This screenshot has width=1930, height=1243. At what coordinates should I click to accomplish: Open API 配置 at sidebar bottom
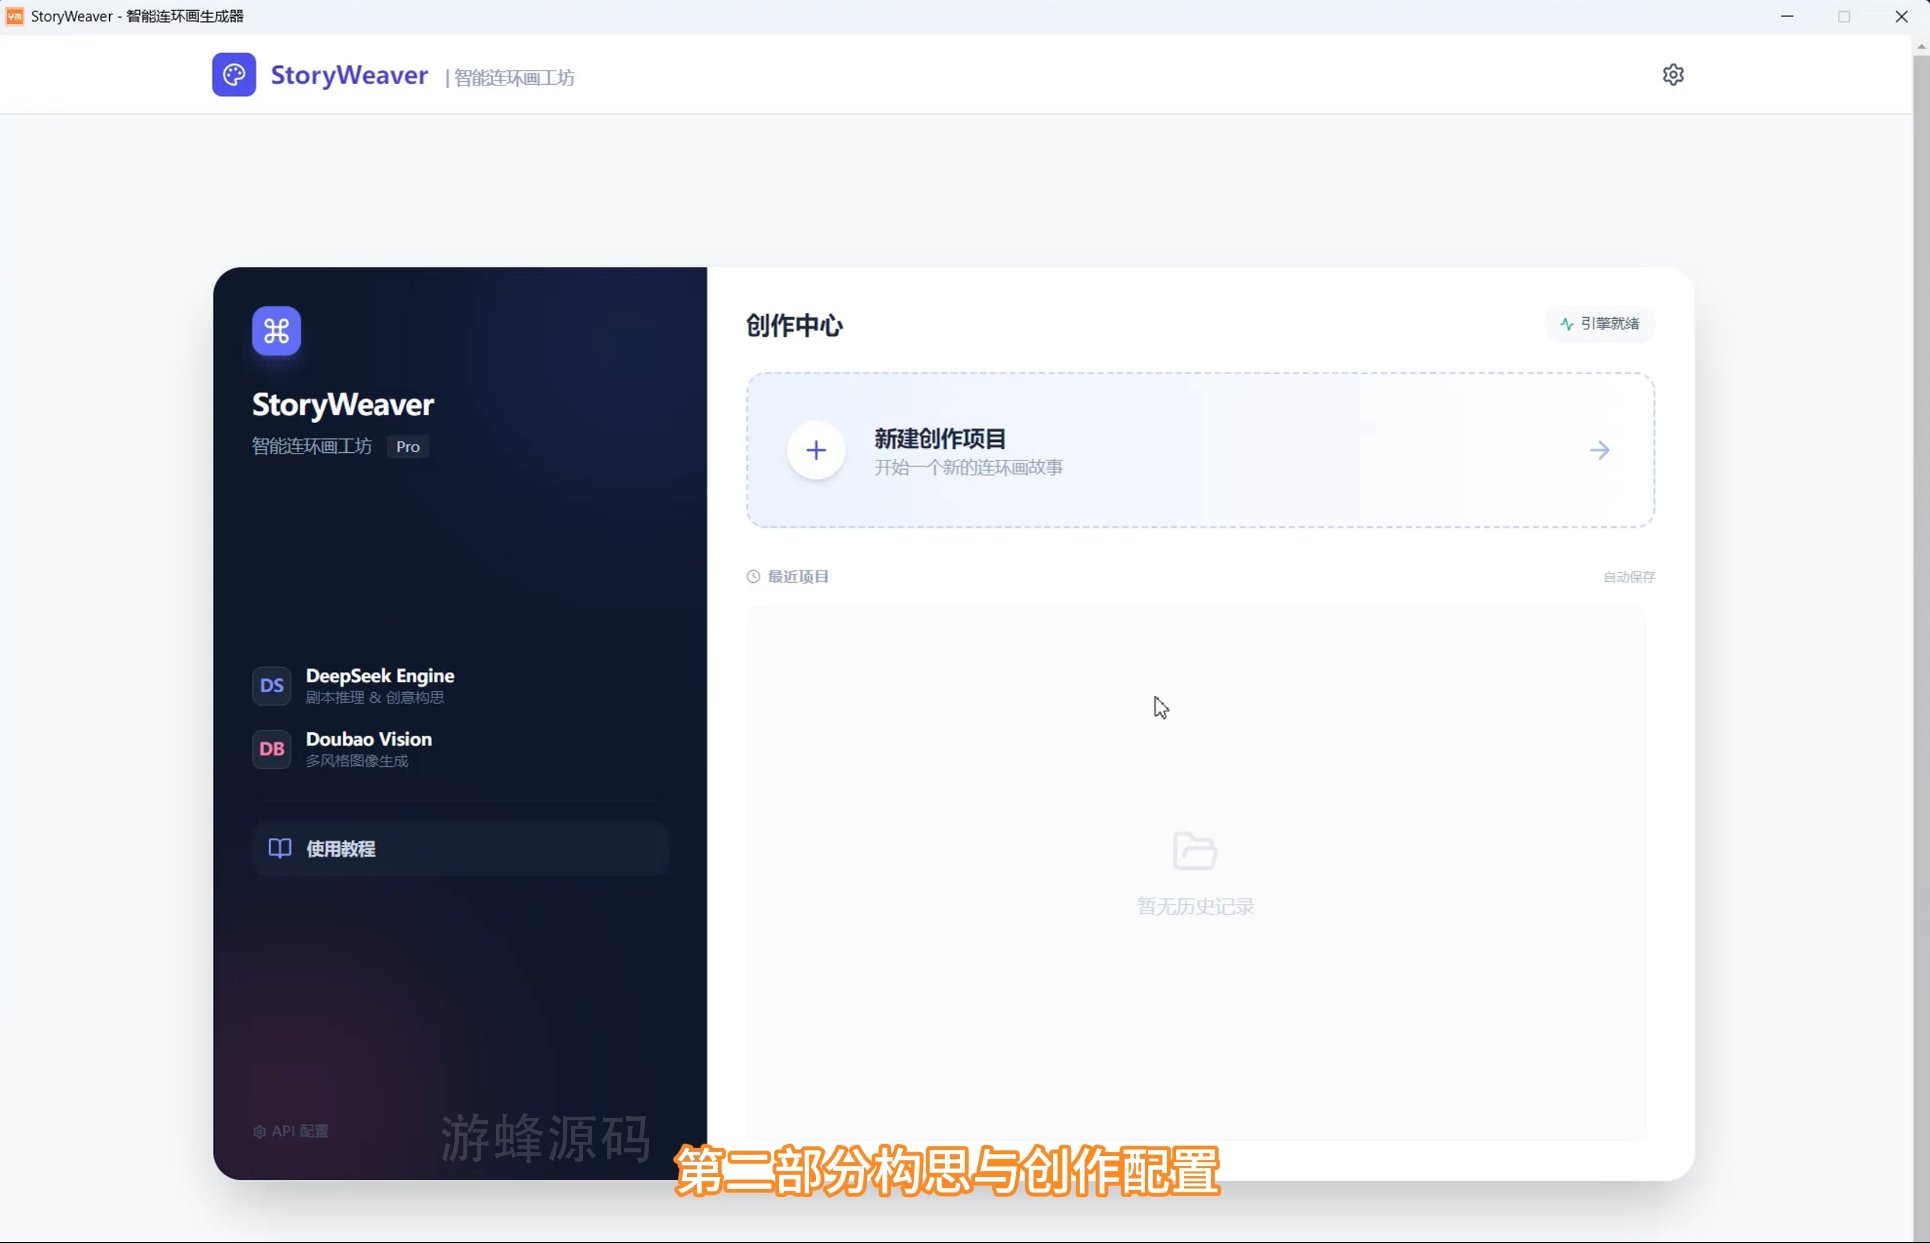point(291,1131)
